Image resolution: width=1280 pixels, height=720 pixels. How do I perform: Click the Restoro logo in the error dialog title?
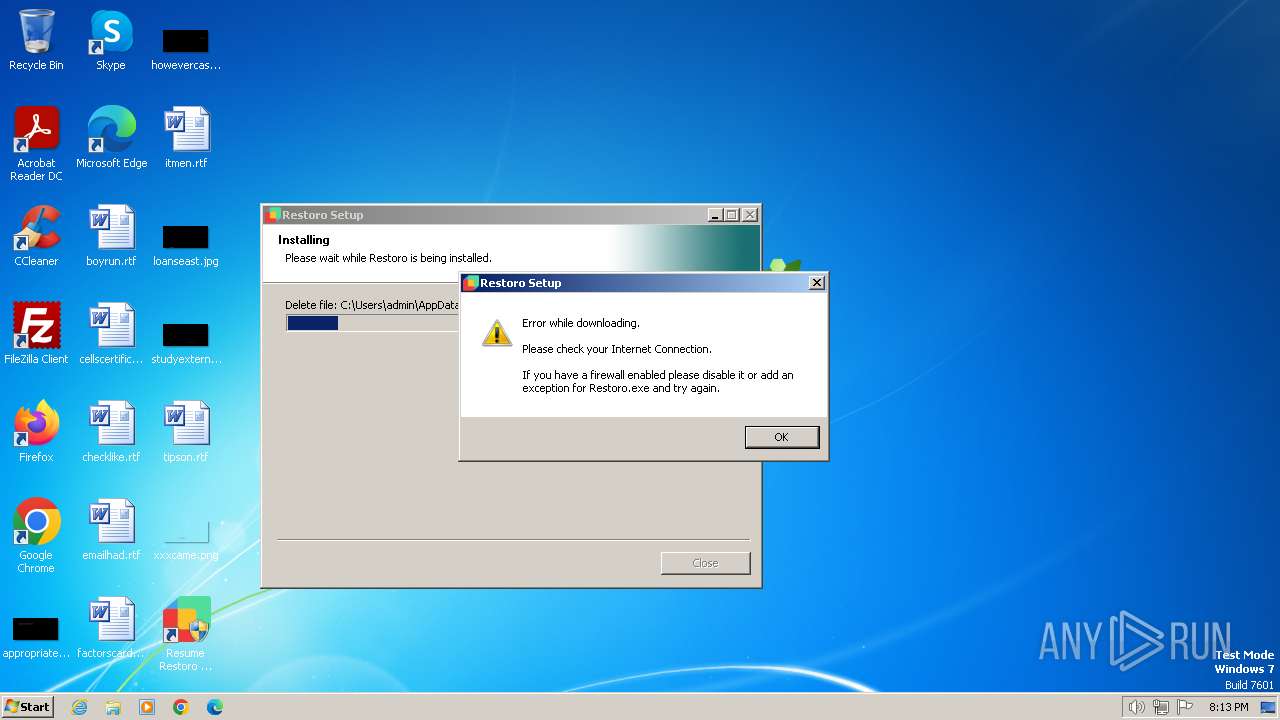click(471, 283)
